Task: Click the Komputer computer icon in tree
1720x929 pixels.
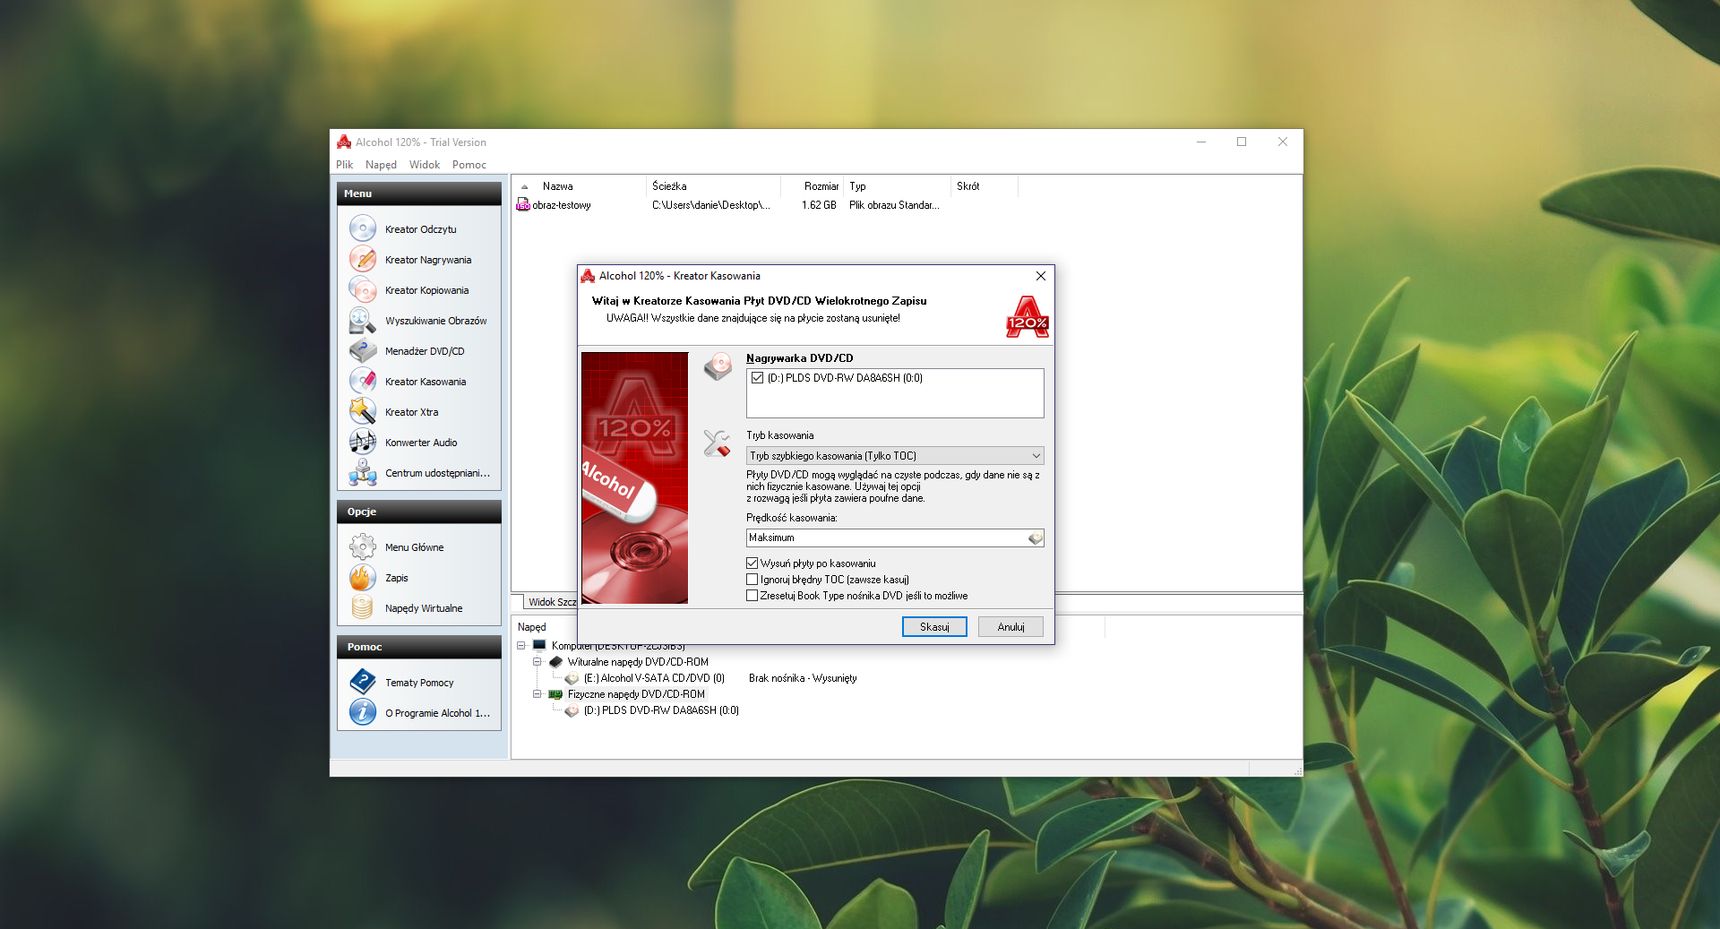Action: pyautogui.click(x=539, y=646)
